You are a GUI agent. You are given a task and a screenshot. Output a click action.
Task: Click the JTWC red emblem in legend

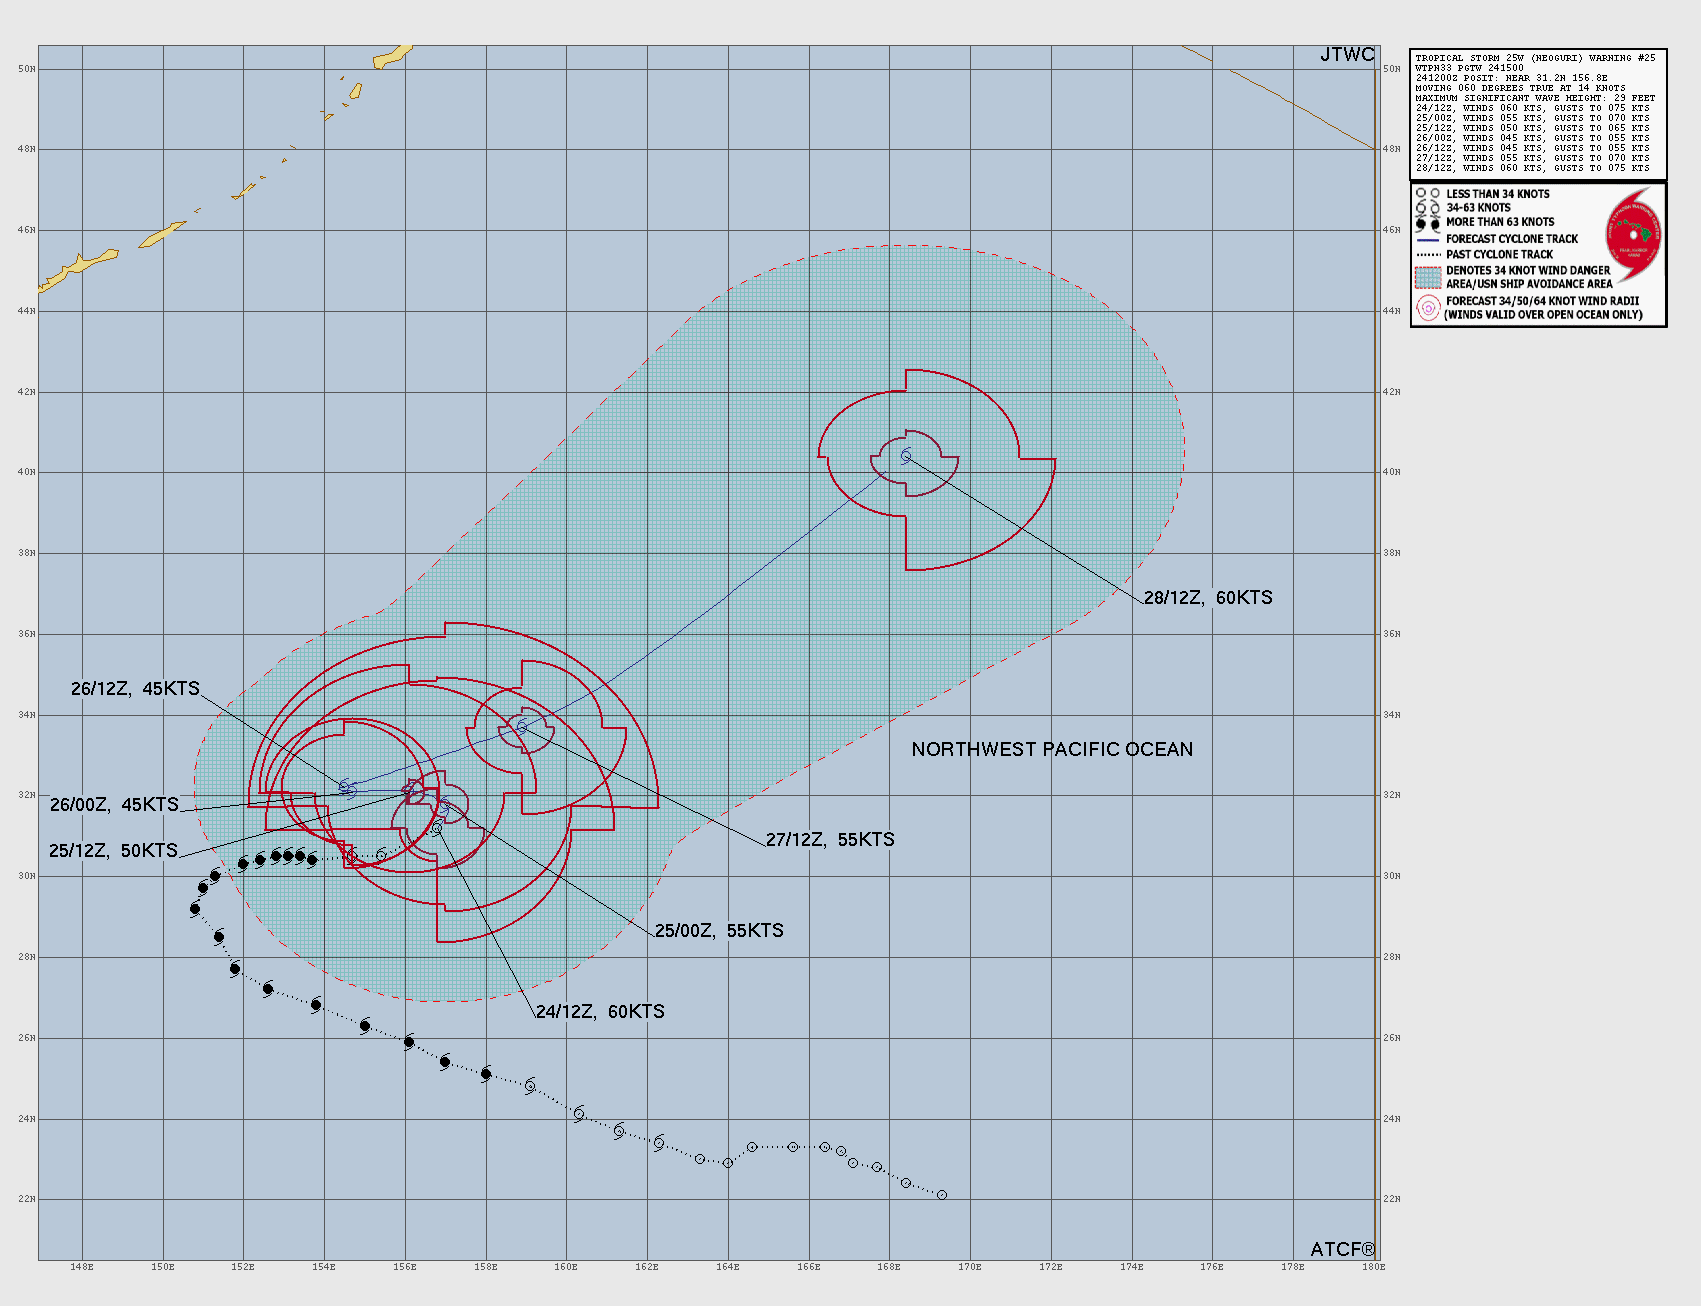[1633, 238]
